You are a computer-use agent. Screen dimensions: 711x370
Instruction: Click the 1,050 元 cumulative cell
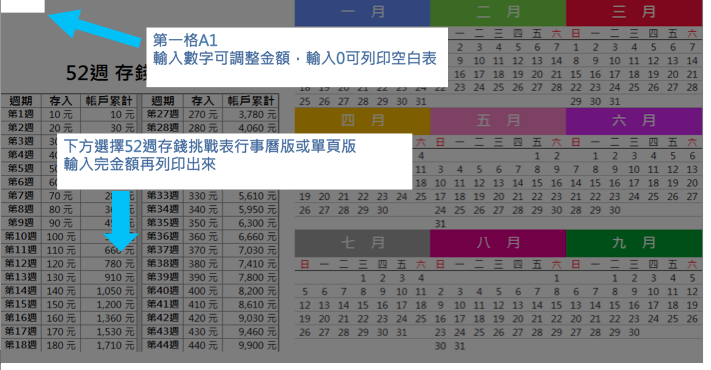click(x=109, y=291)
